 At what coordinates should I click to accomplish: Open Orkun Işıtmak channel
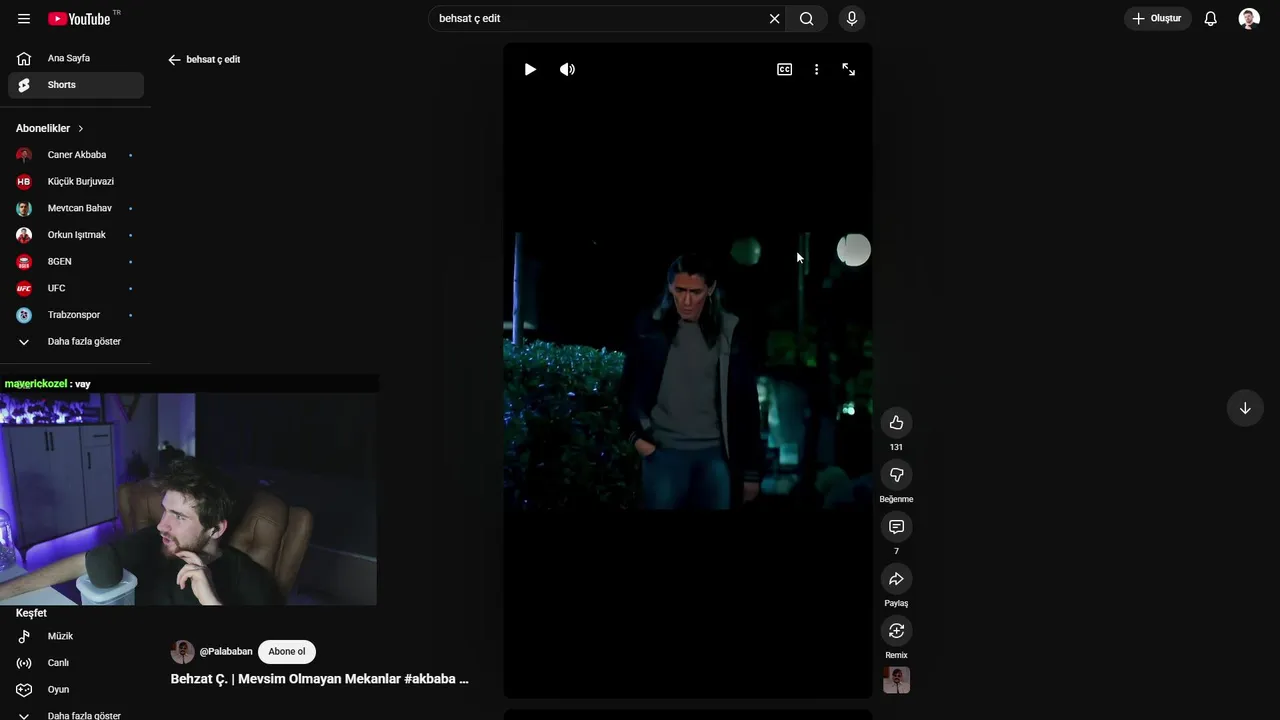click(76, 235)
